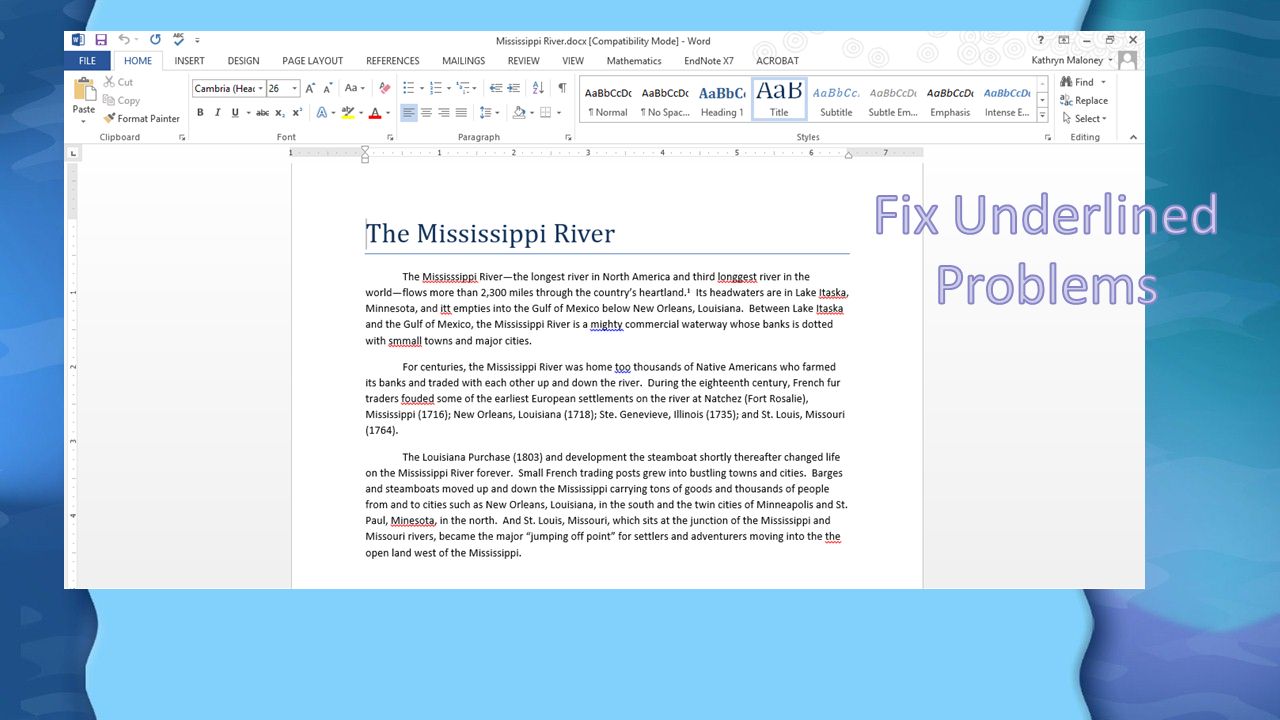Click the Kathryn Maloney account name
Image resolution: width=1280 pixels, height=720 pixels.
1068,60
